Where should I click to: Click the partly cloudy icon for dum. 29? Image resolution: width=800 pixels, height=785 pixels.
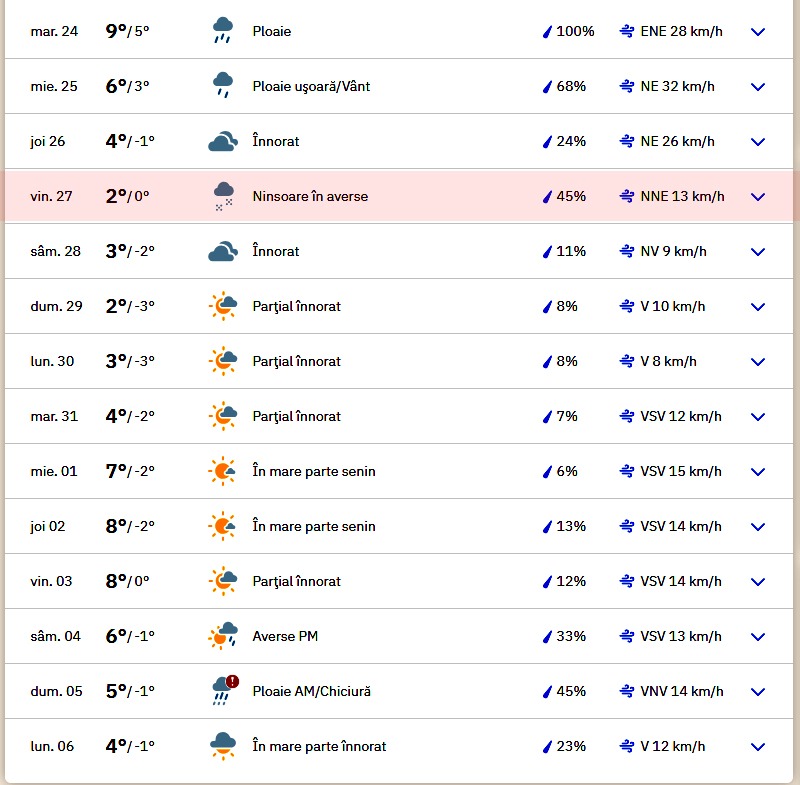pos(223,306)
